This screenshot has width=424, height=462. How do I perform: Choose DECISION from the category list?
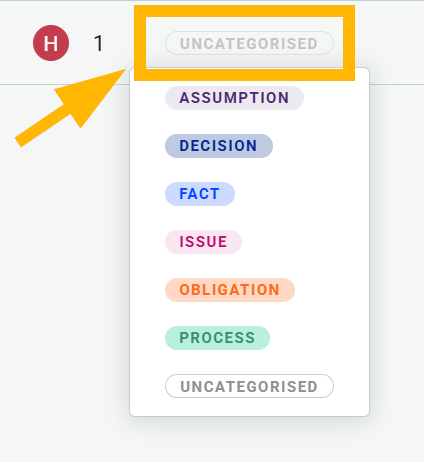coord(219,146)
